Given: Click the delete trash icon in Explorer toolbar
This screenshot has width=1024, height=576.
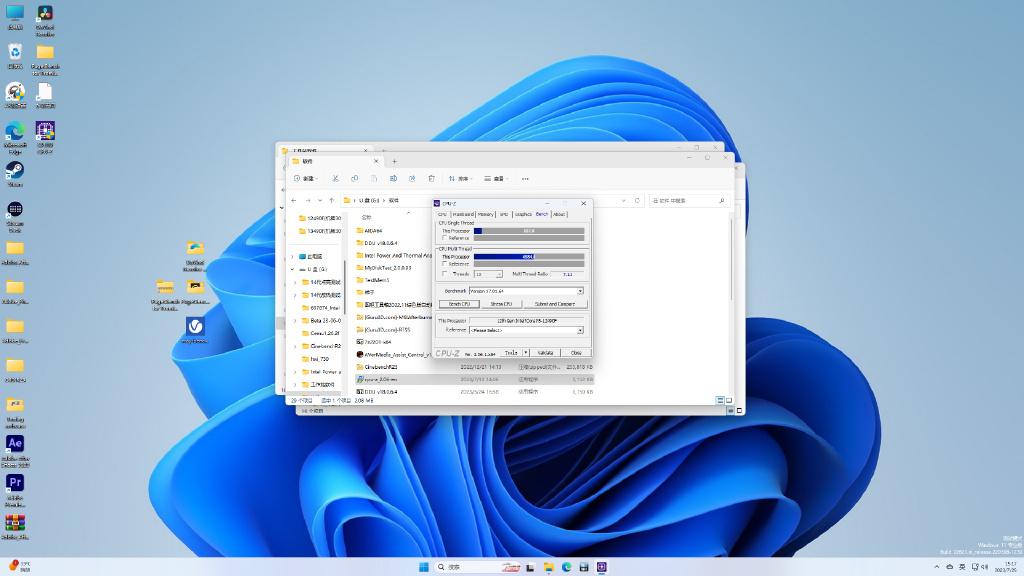Looking at the screenshot, I should (432, 178).
